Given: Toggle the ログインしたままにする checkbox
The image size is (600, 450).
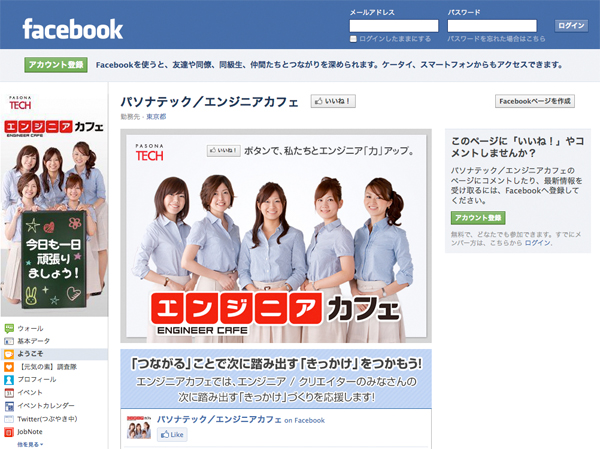Looking at the screenshot, I should point(353,39).
